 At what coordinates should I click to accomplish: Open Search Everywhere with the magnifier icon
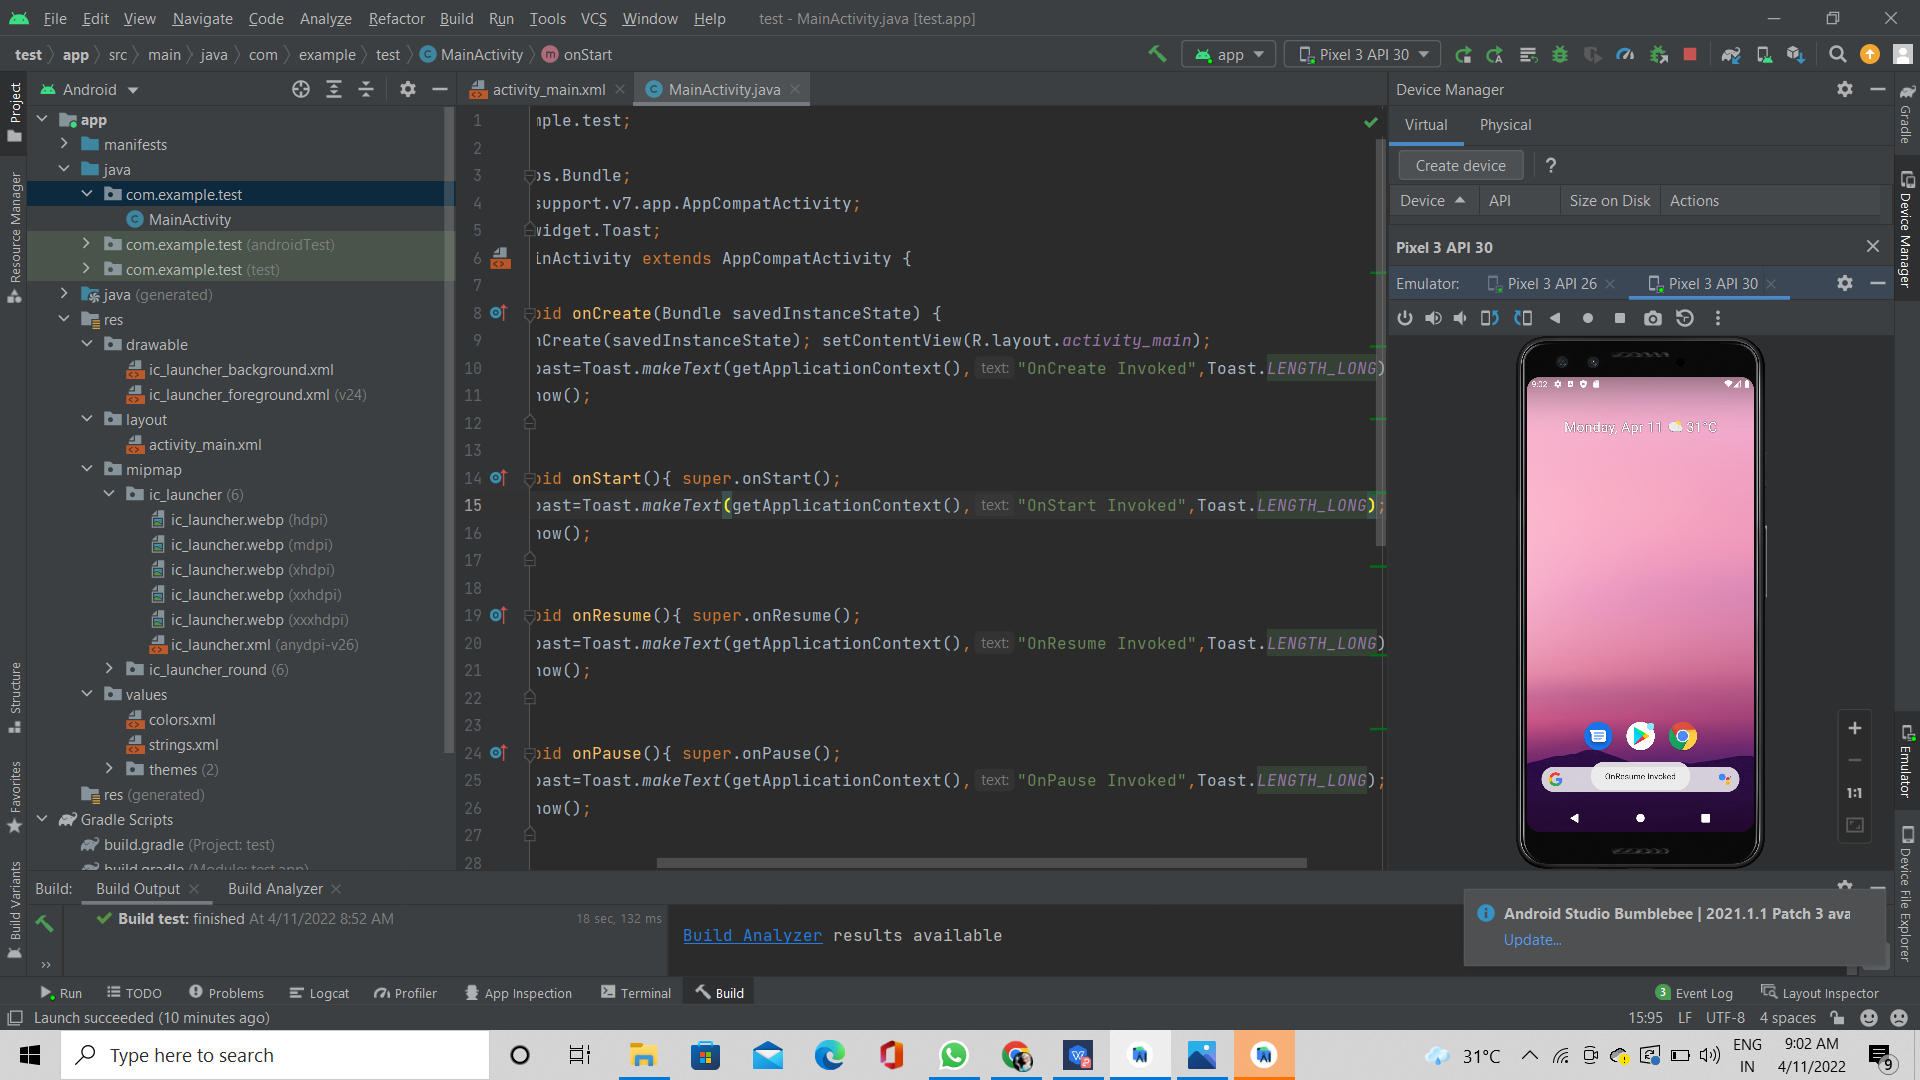pyautogui.click(x=1837, y=54)
